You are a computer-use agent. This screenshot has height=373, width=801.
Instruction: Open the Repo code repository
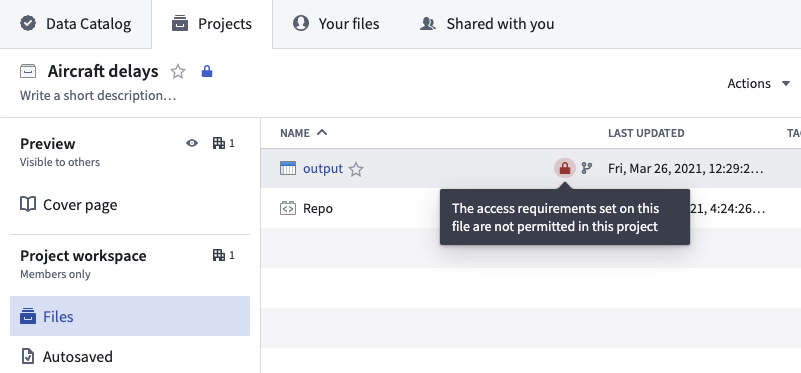[x=318, y=208]
